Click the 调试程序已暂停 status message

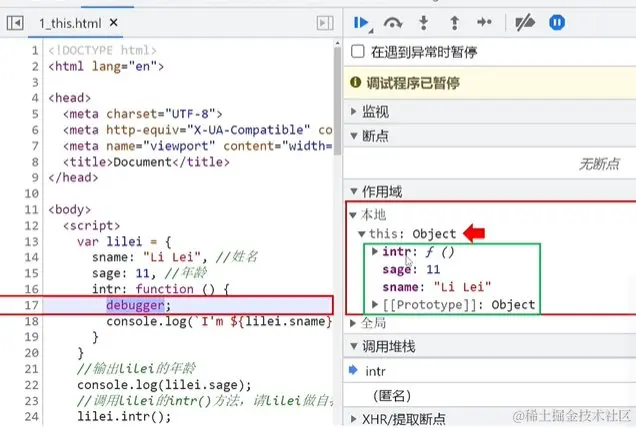(x=413, y=83)
